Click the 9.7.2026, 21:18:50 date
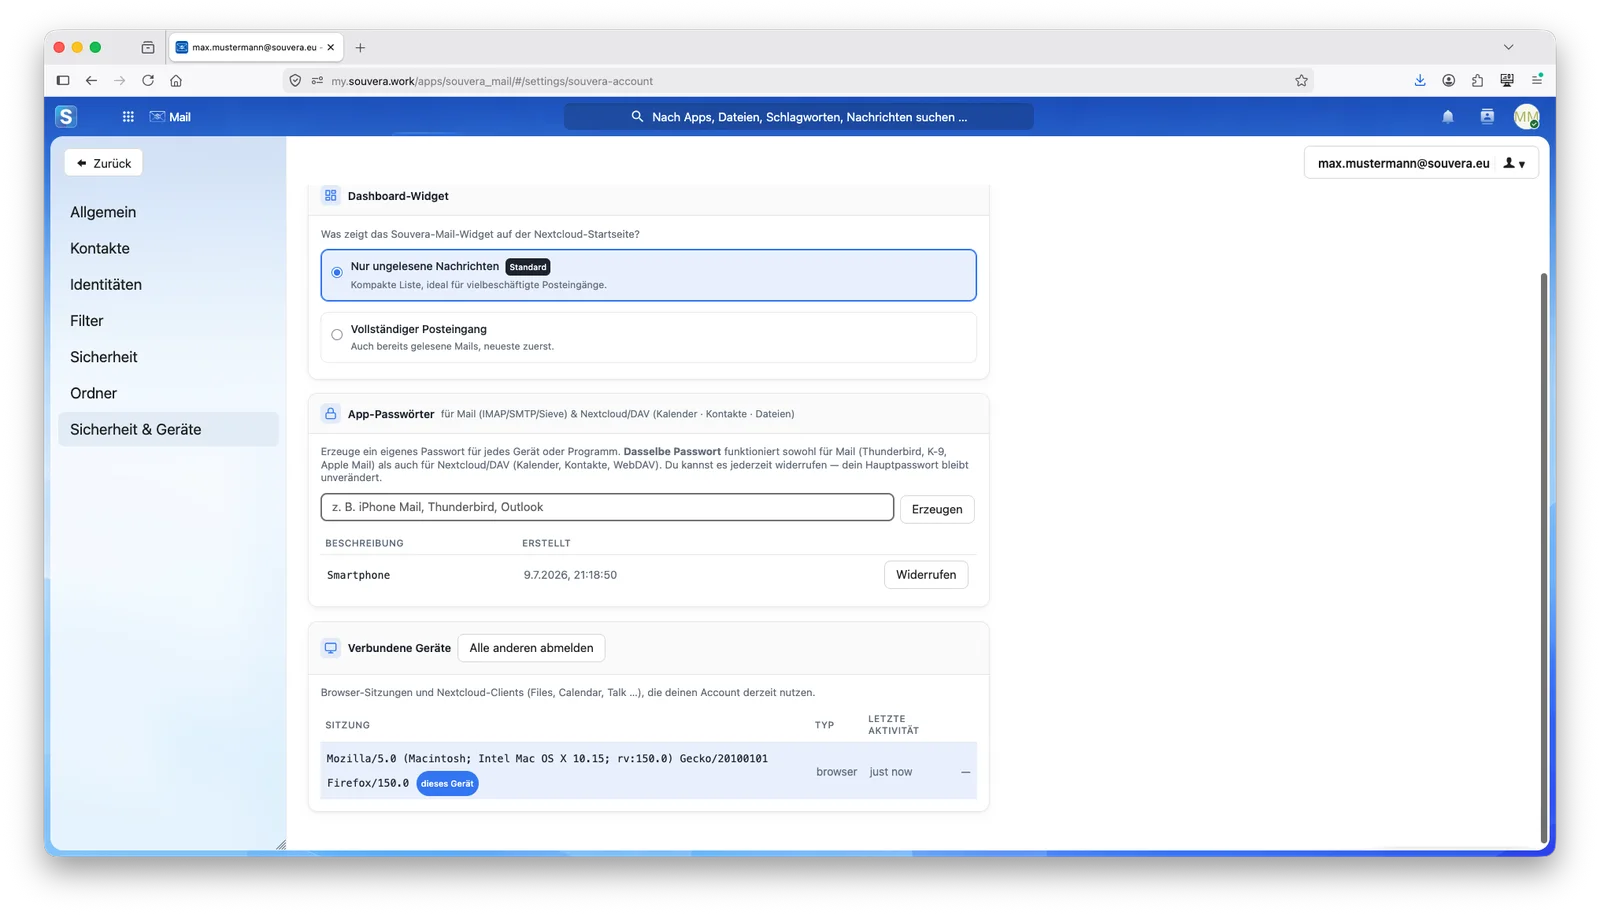Viewport: 1600px width, 915px height. click(570, 575)
